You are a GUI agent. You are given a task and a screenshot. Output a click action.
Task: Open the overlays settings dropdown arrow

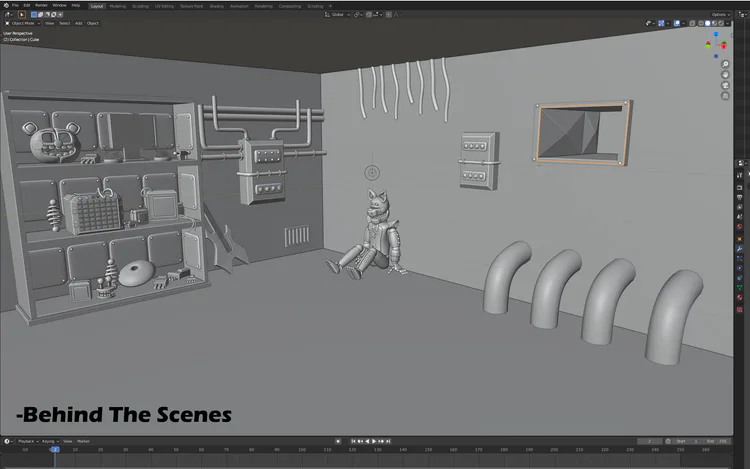(684, 23)
